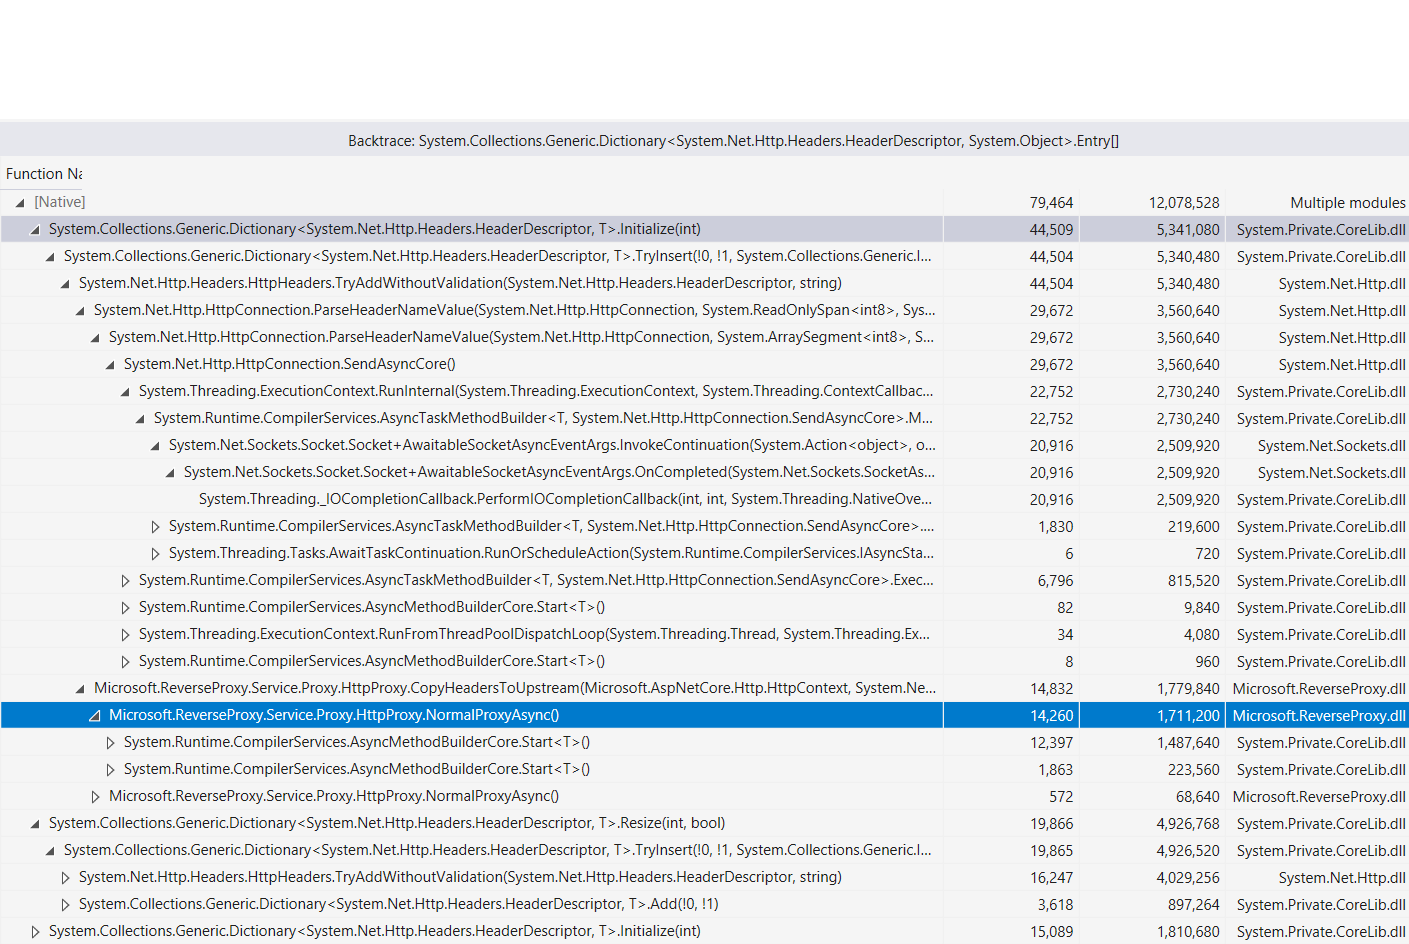Image resolution: width=1409 pixels, height=944 pixels.
Task: Expand the bottom Initialize(int) node
Action: 33,931
